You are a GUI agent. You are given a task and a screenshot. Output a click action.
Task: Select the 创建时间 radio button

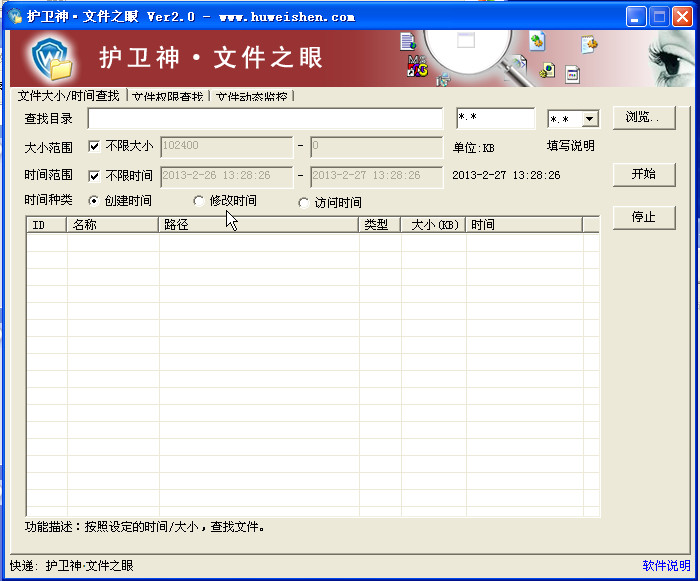point(93,201)
